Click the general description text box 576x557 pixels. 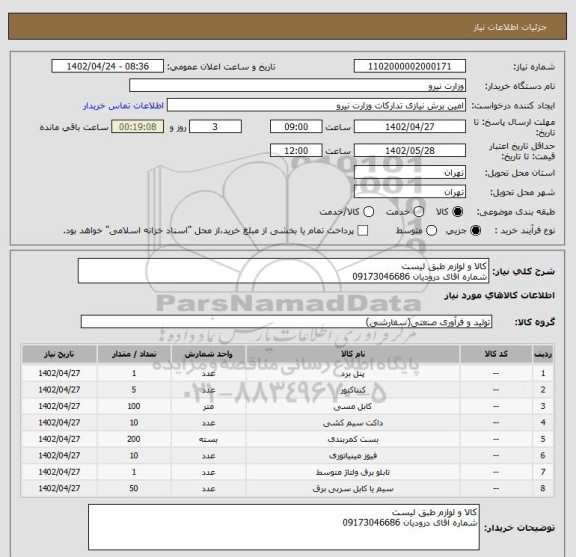[283, 271]
